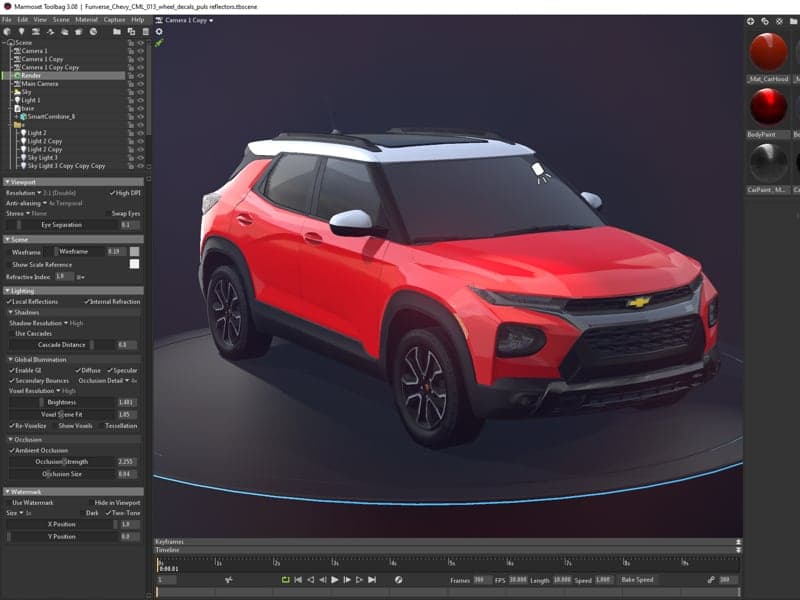Toggle the Two-Tone watermark checkbox
Viewport: 800px width, 600px height.
tap(122, 513)
